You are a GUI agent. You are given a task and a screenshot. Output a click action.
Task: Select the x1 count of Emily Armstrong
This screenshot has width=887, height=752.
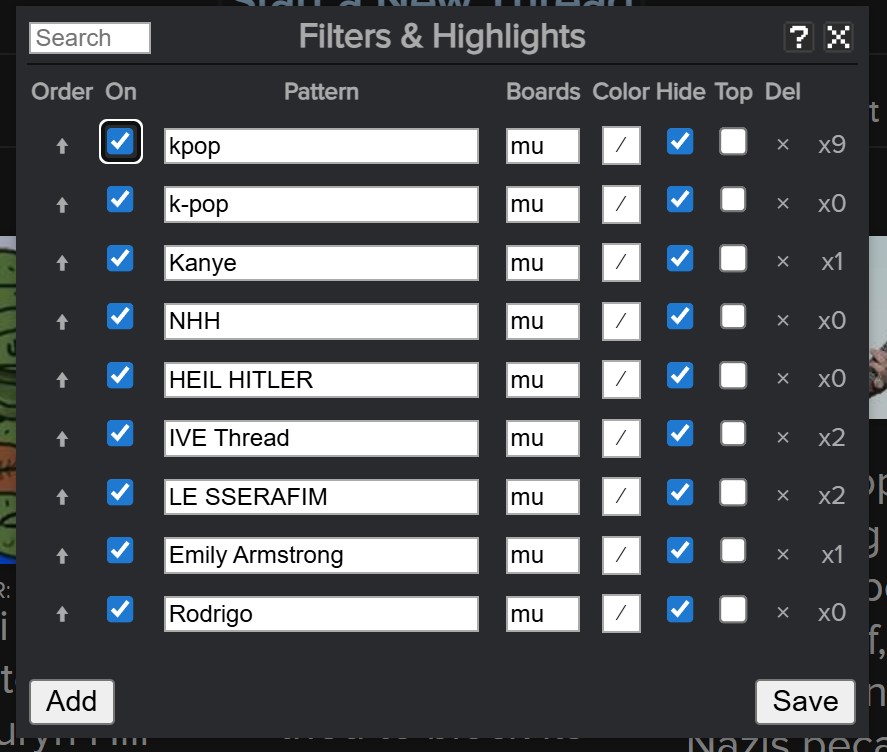click(x=832, y=555)
